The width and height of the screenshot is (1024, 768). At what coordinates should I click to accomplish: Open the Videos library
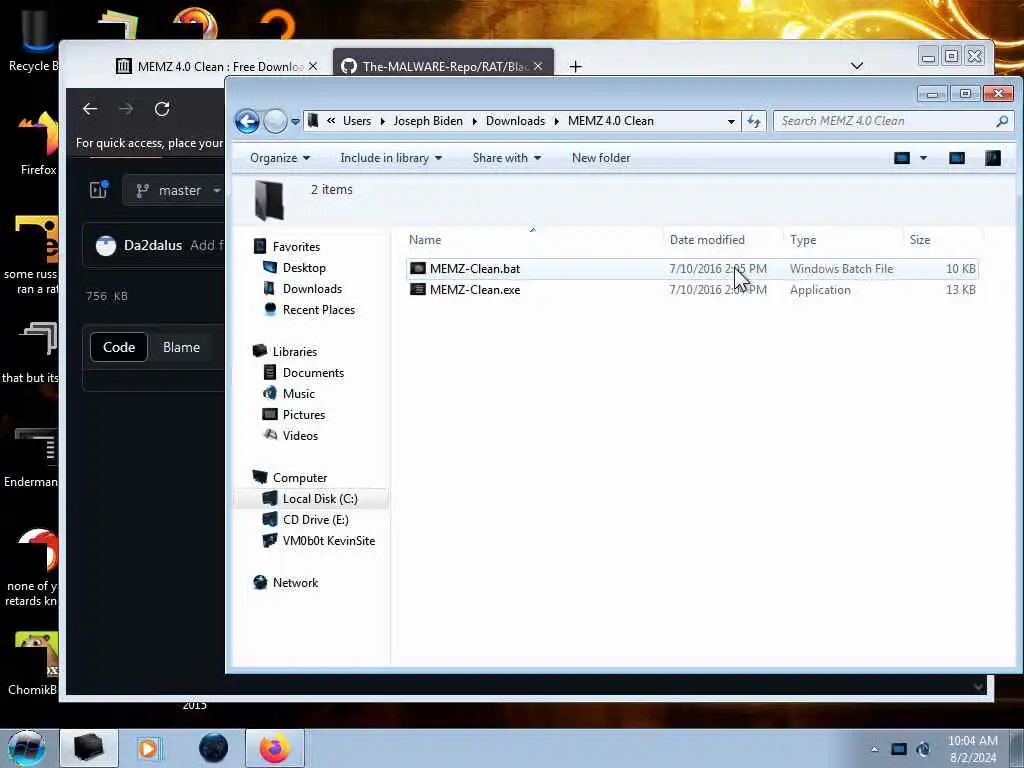[x=300, y=436]
